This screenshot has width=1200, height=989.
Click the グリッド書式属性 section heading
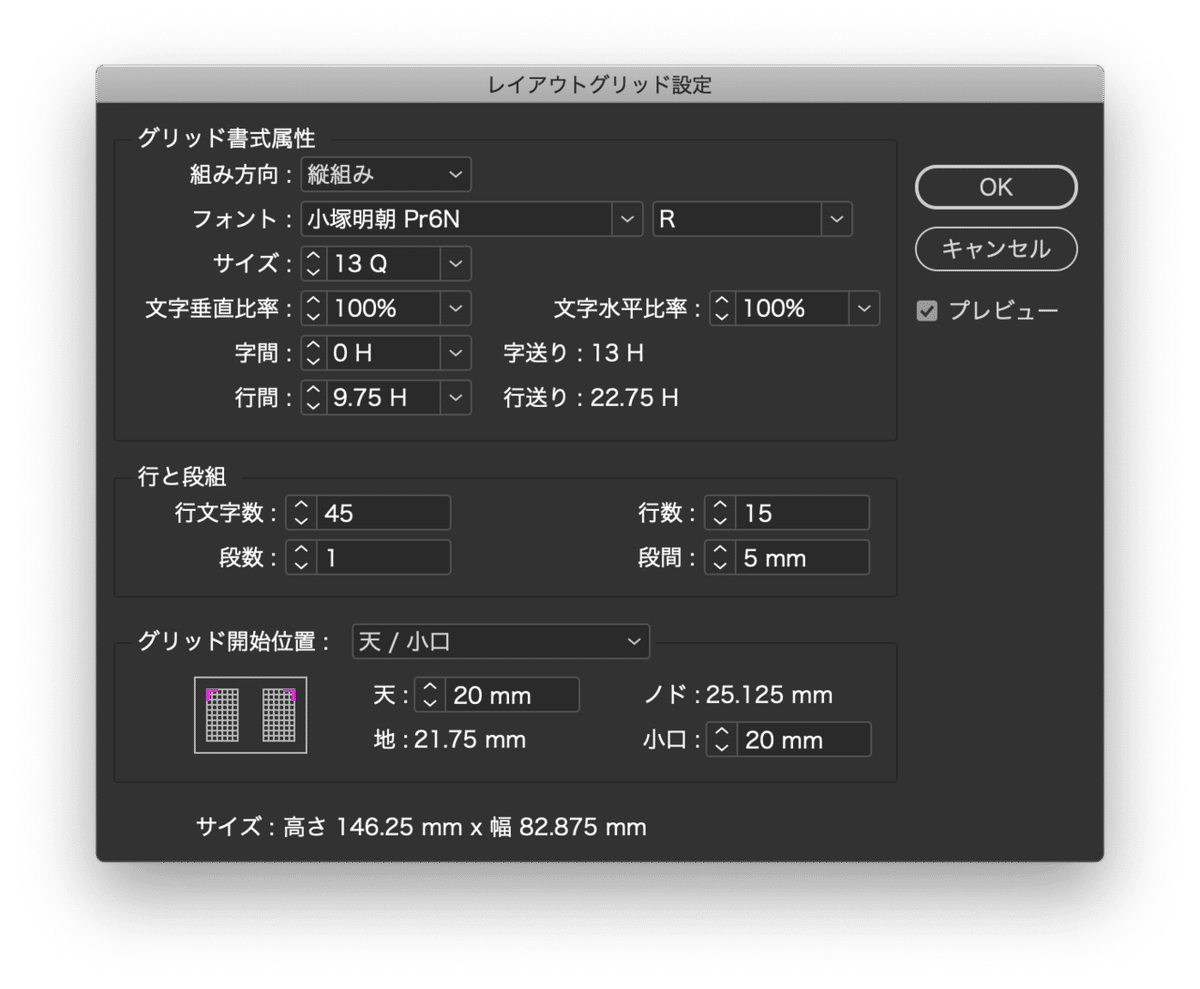click(227, 139)
